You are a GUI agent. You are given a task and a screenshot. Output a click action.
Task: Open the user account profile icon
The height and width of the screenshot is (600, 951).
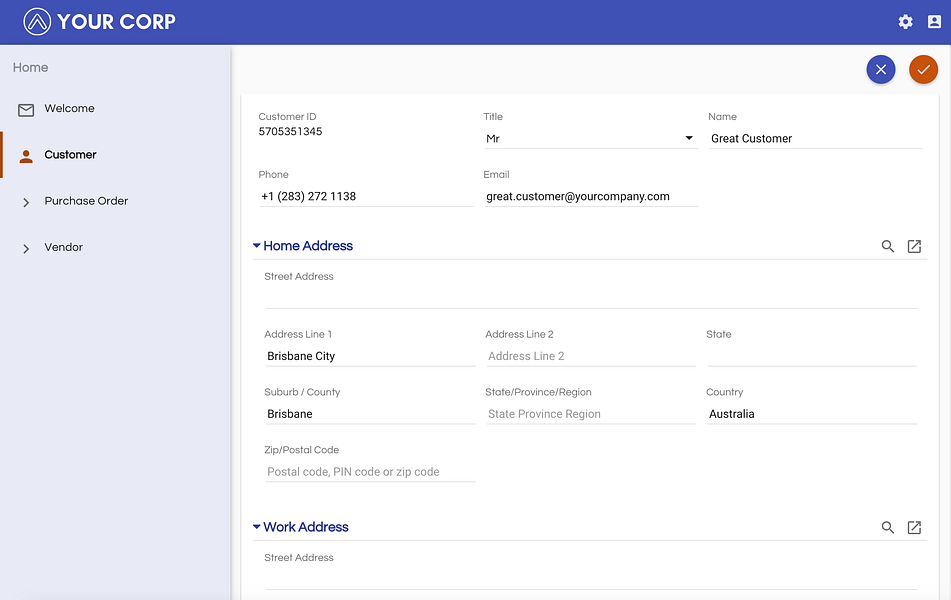[x=934, y=22]
